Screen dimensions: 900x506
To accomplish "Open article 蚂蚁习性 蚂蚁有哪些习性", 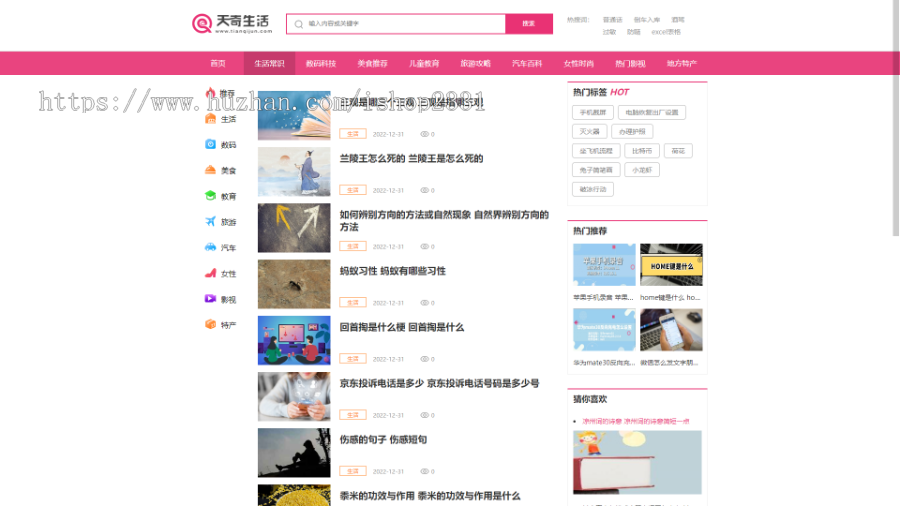I will click(393, 271).
